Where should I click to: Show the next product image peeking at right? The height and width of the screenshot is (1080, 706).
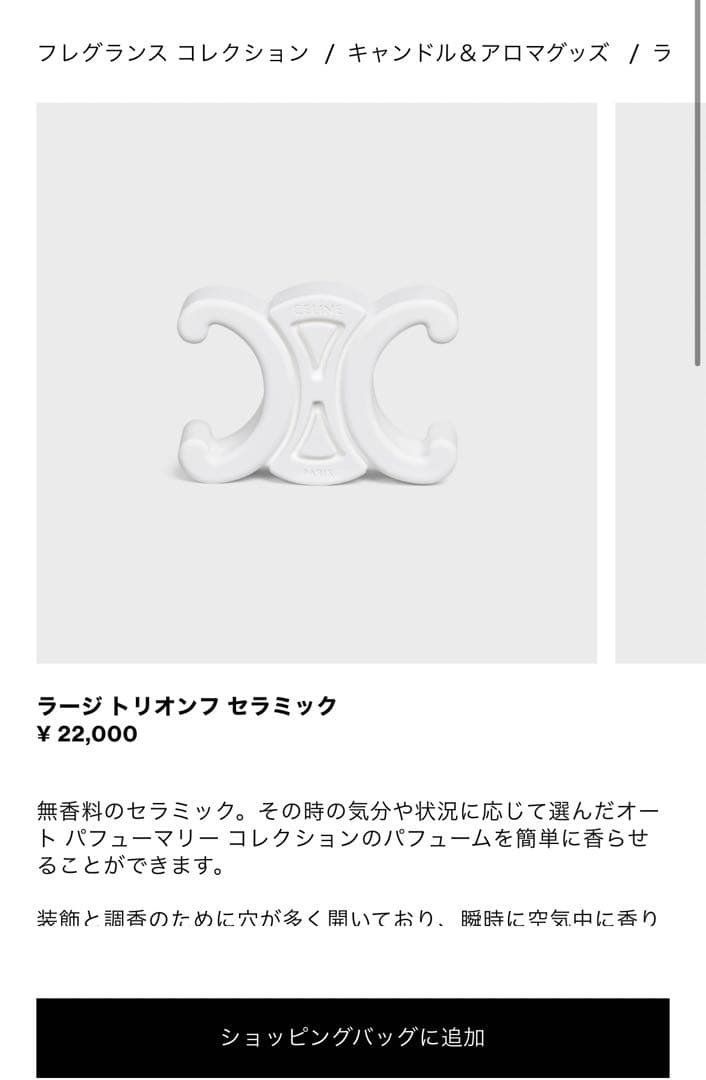(x=660, y=383)
